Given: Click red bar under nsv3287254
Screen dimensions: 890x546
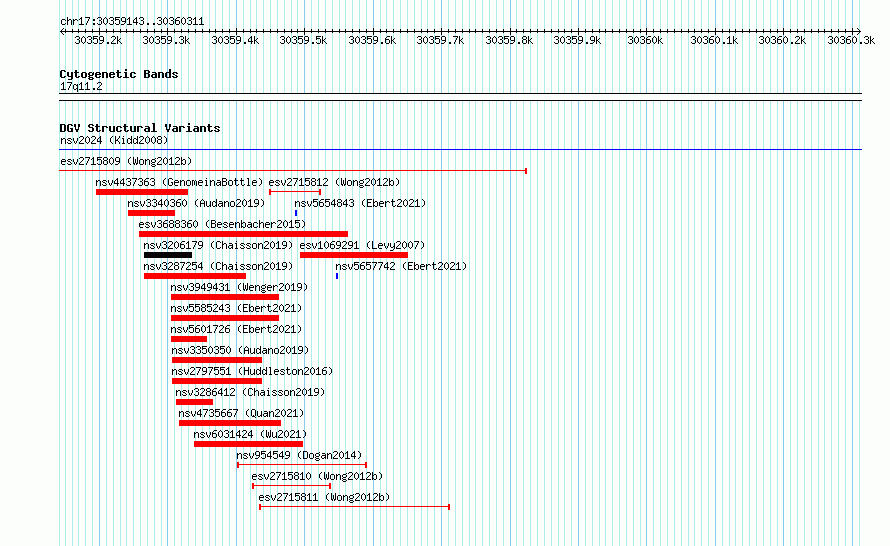Looking at the screenshot, I should (195, 276).
